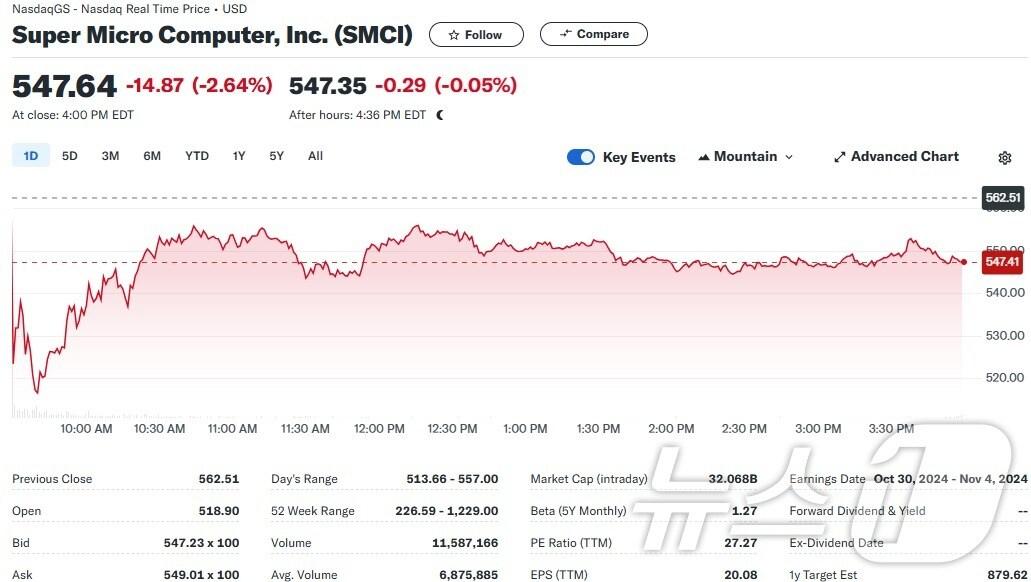The width and height of the screenshot is (1031, 582).
Task: Expand the Mountain chart type dropdown
Action: point(788,157)
